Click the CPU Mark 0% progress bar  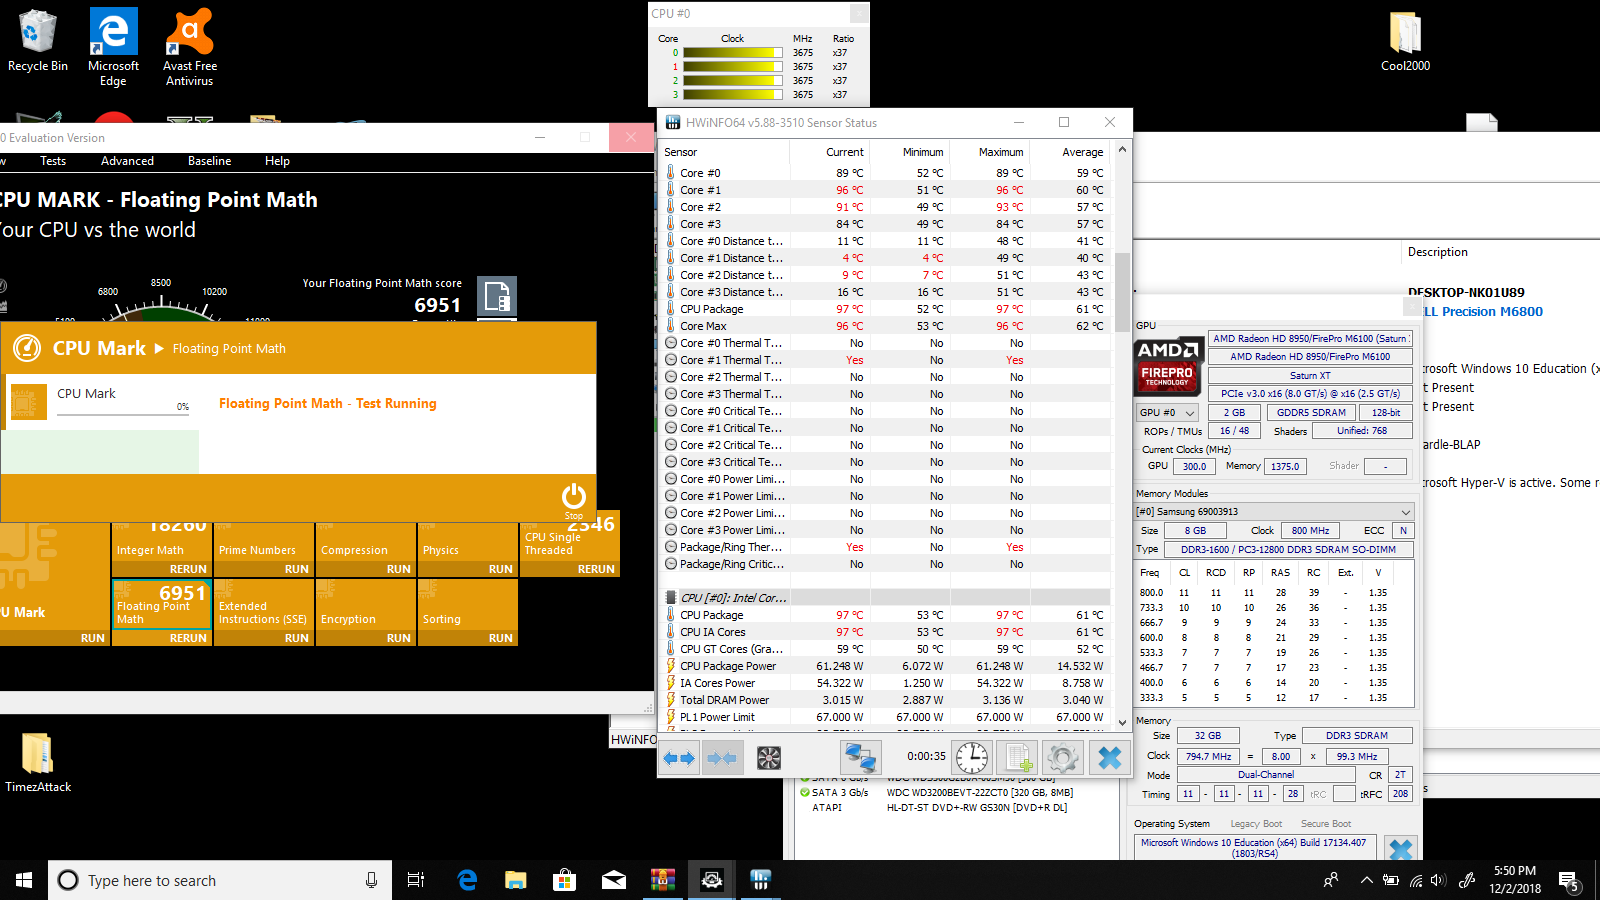pyautogui.click(x=123, y=413)
